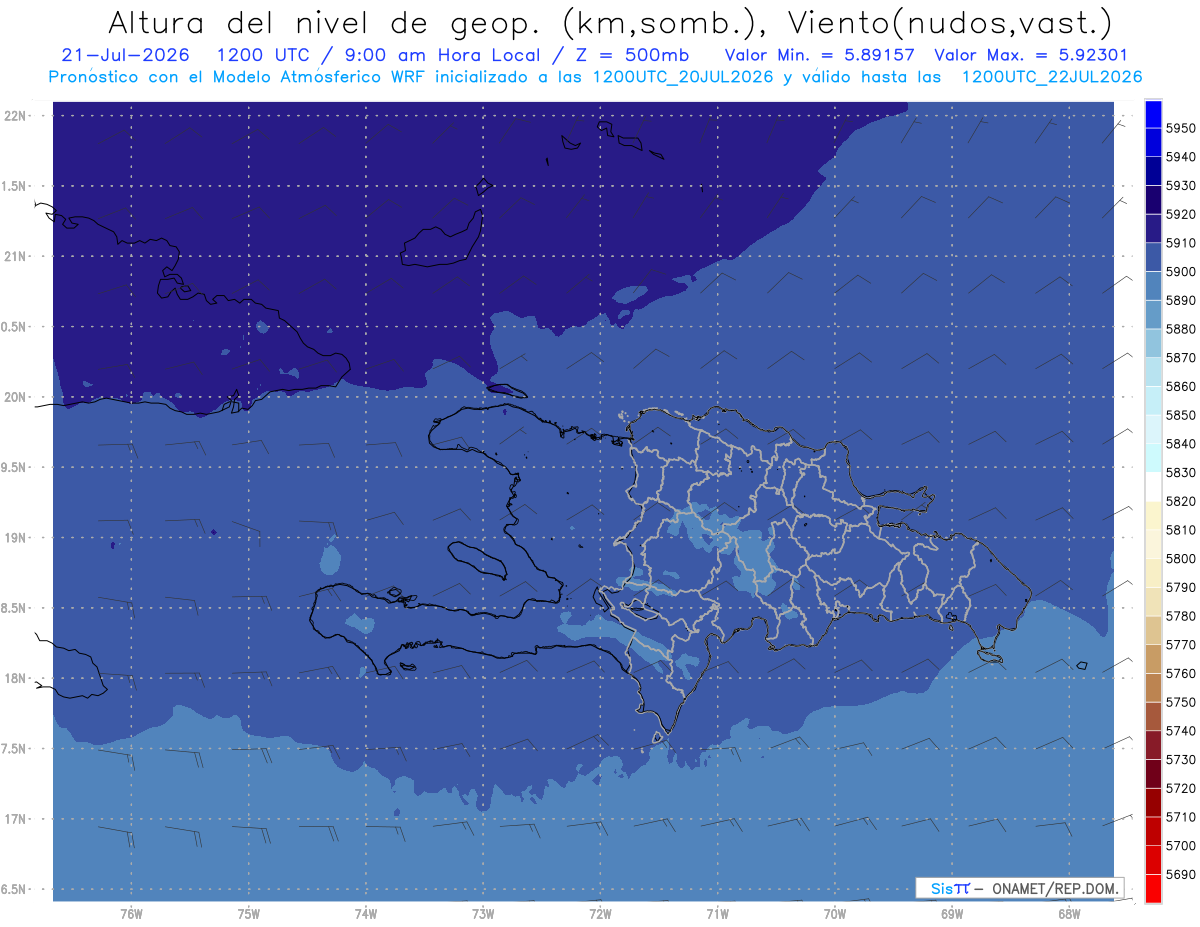Image resolution: width=1200 pixels, height=927 pixels.
Task: Click the "21N" latitude label
Action: tap(16, 257)
